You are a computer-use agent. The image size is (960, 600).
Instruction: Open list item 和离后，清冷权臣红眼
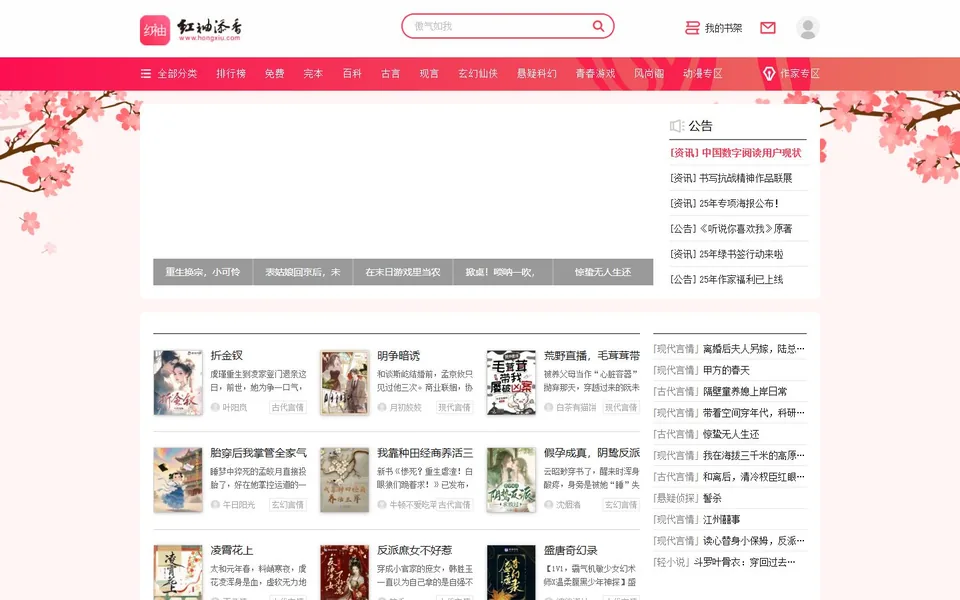[754, 477]
